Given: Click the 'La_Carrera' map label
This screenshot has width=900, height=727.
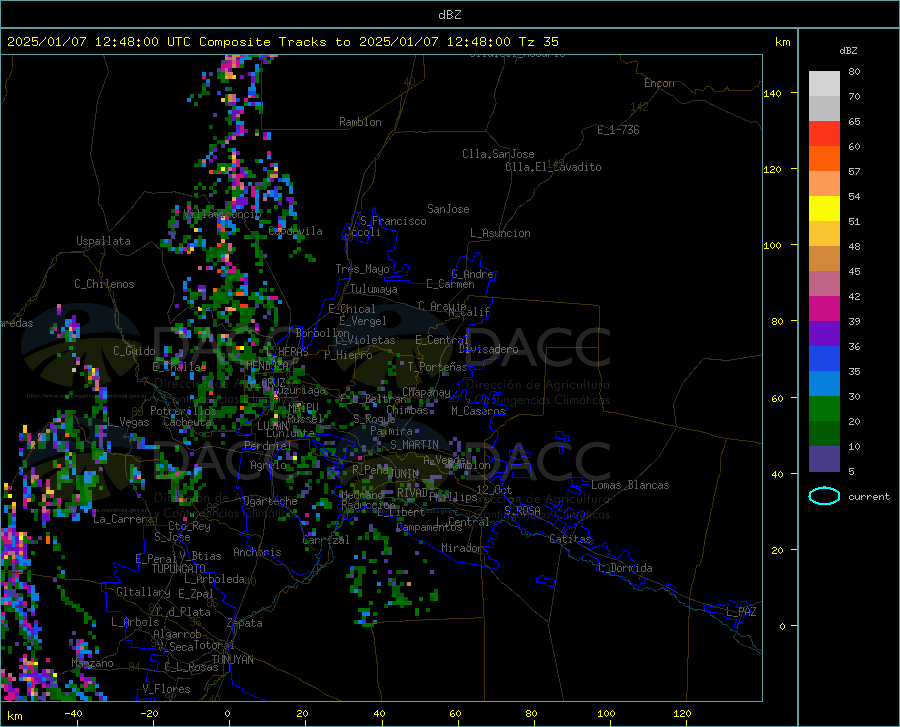Looking at the screenshot, I should tap(123, 519).
